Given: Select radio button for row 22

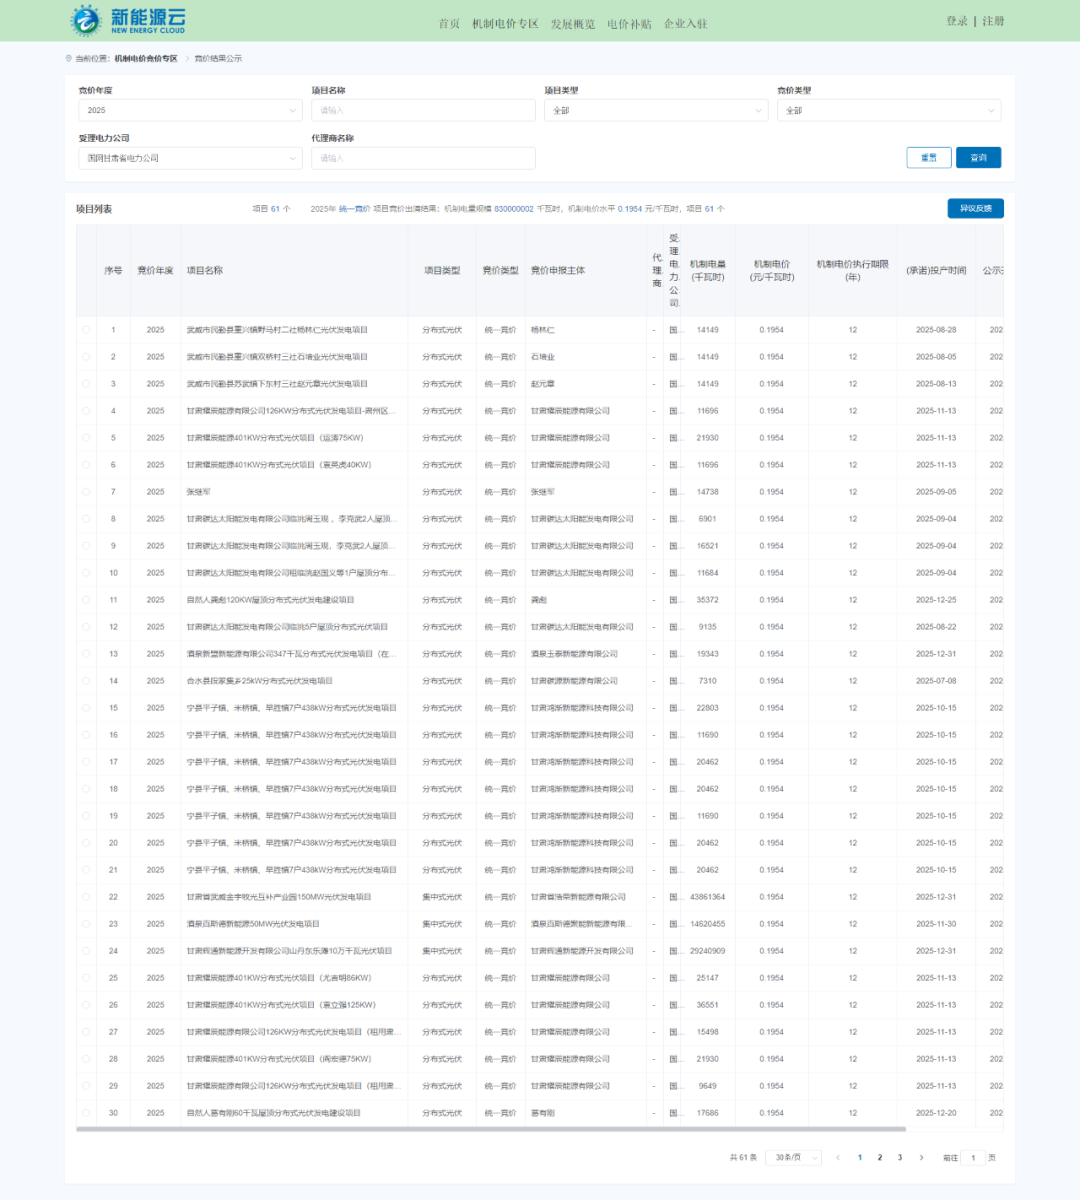Looking at the screenshot, I should 86,897.
